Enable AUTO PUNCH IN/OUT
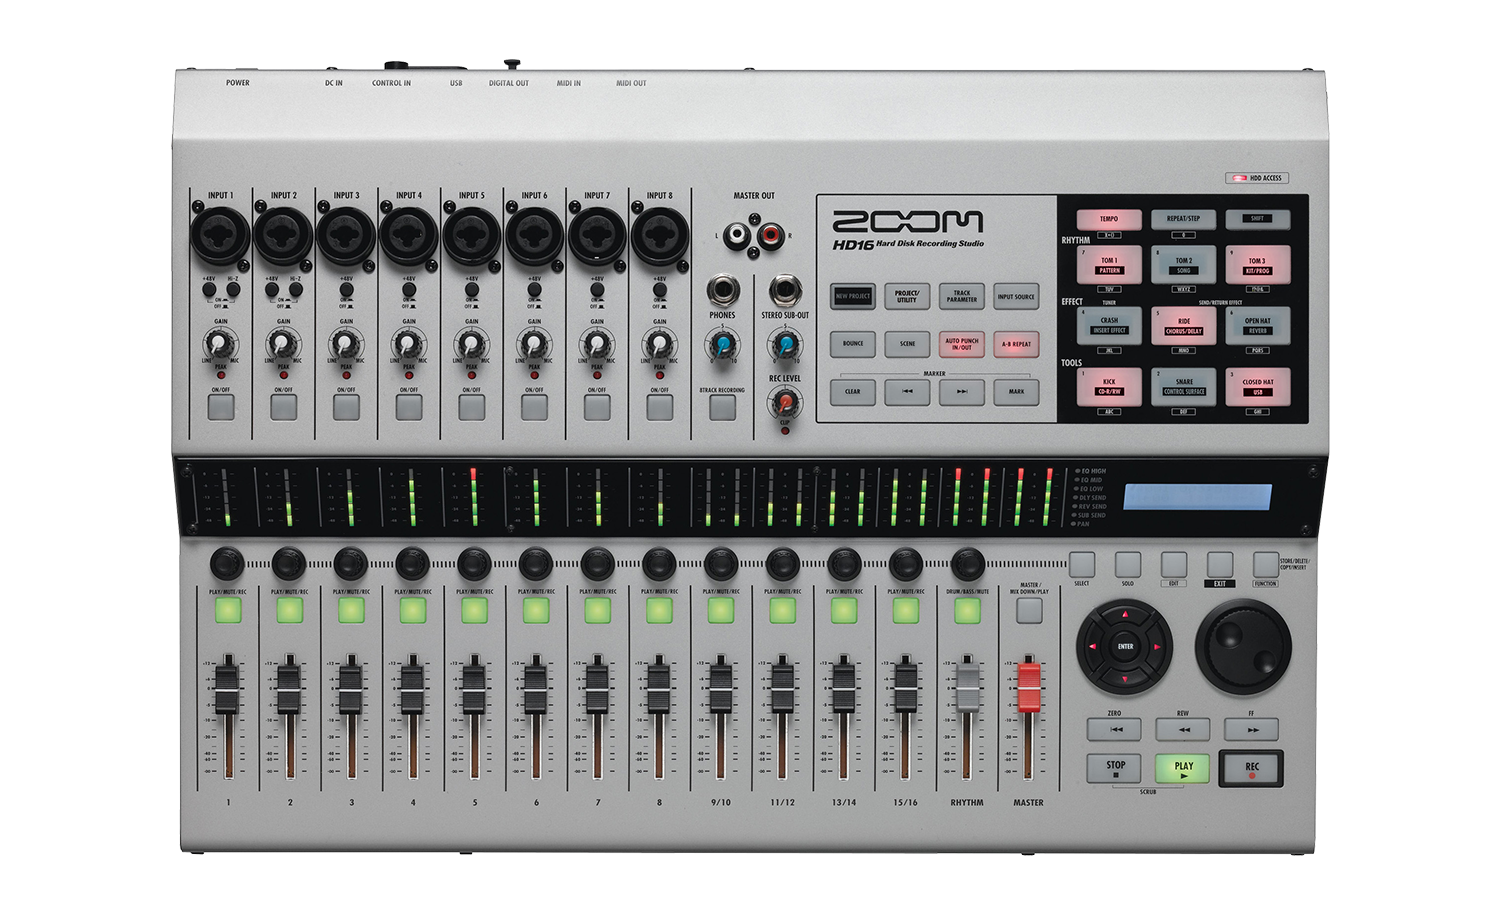The width and height of the screenshot is (1500, 900). point(962,344)
